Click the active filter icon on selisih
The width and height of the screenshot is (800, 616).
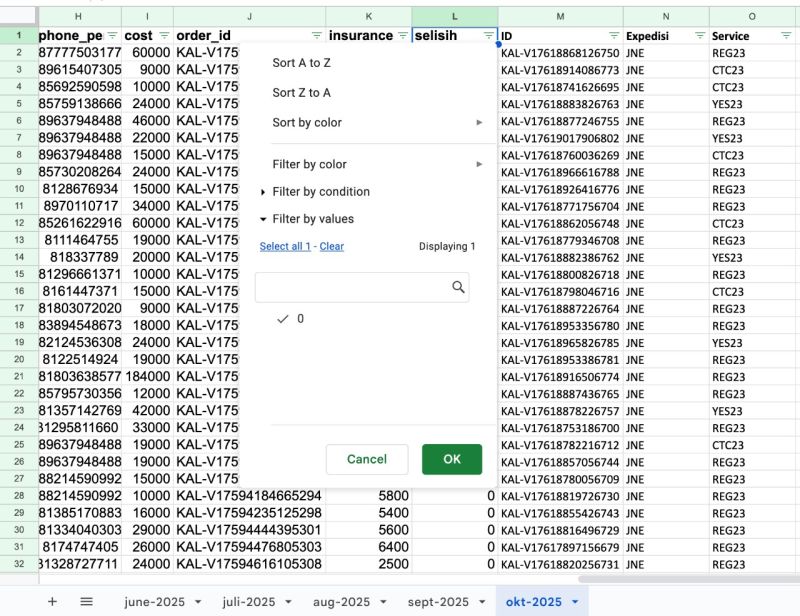click(x=488, y=35)
